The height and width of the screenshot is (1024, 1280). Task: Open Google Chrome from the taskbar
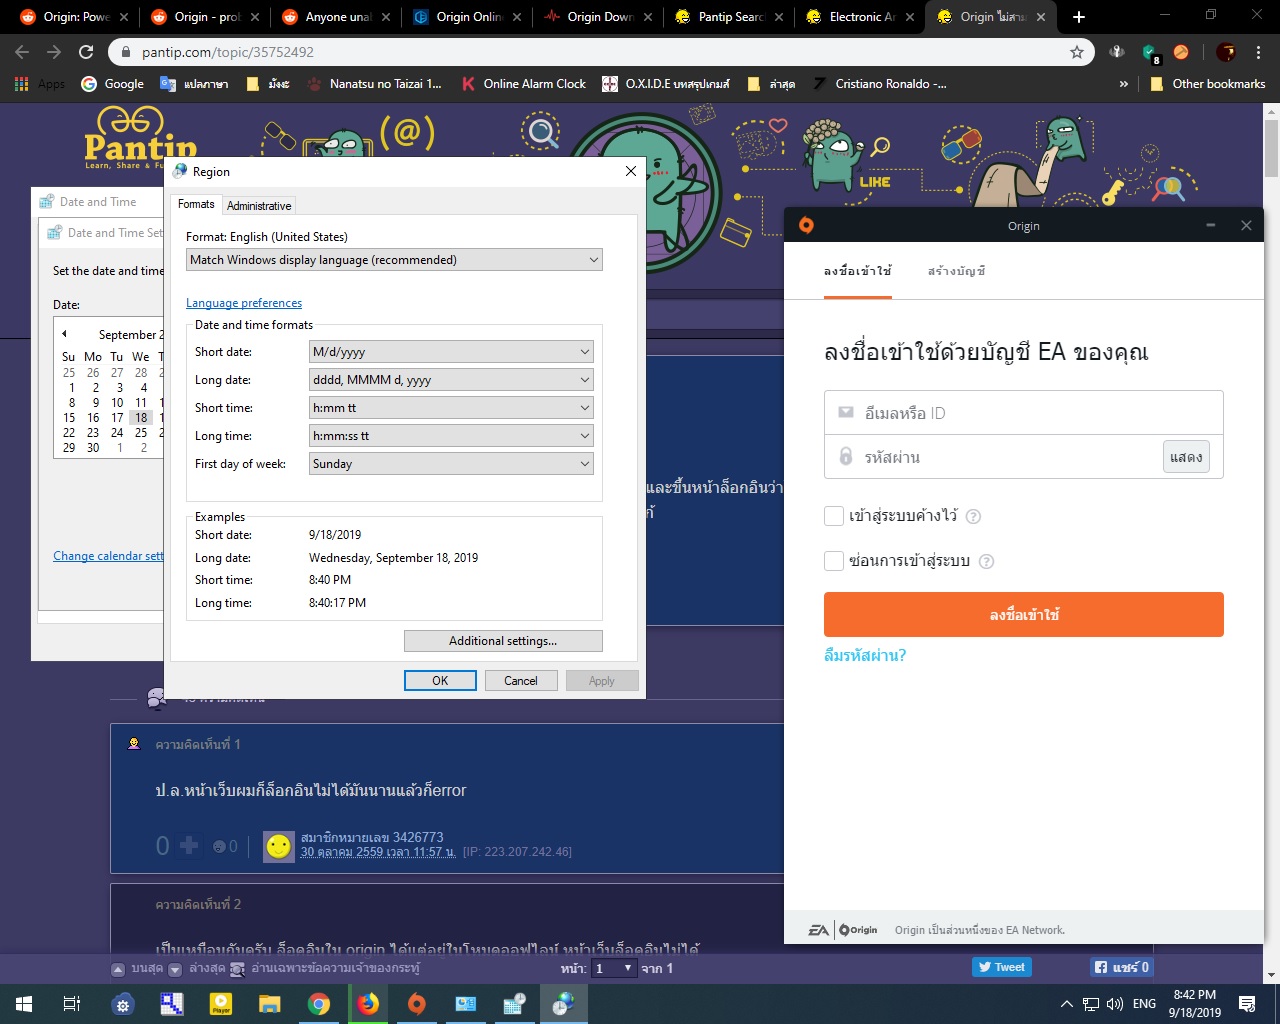point(319,1004)
